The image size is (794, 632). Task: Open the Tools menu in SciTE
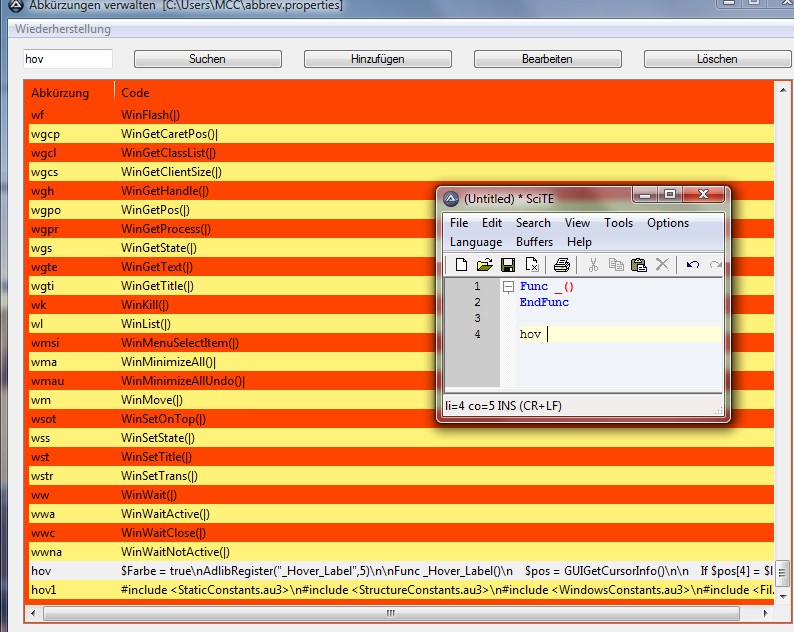click(x=618, y=223)
